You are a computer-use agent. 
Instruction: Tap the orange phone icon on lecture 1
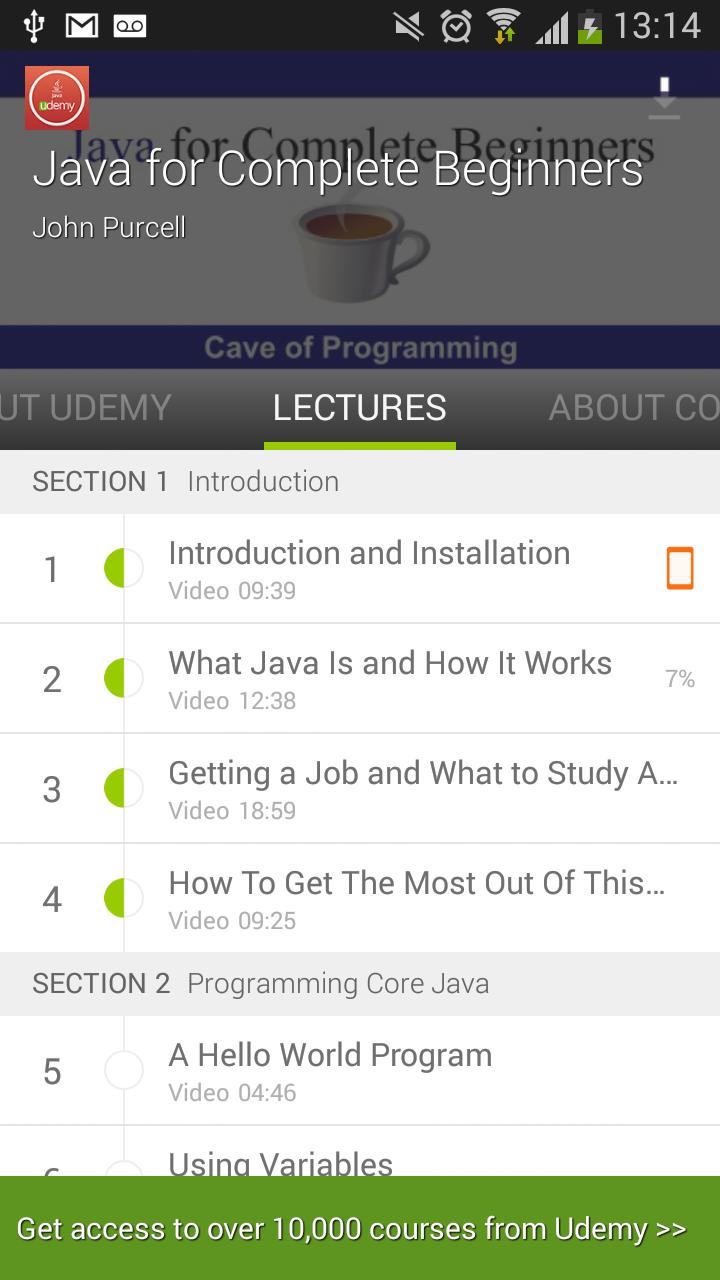pos(680,569)
